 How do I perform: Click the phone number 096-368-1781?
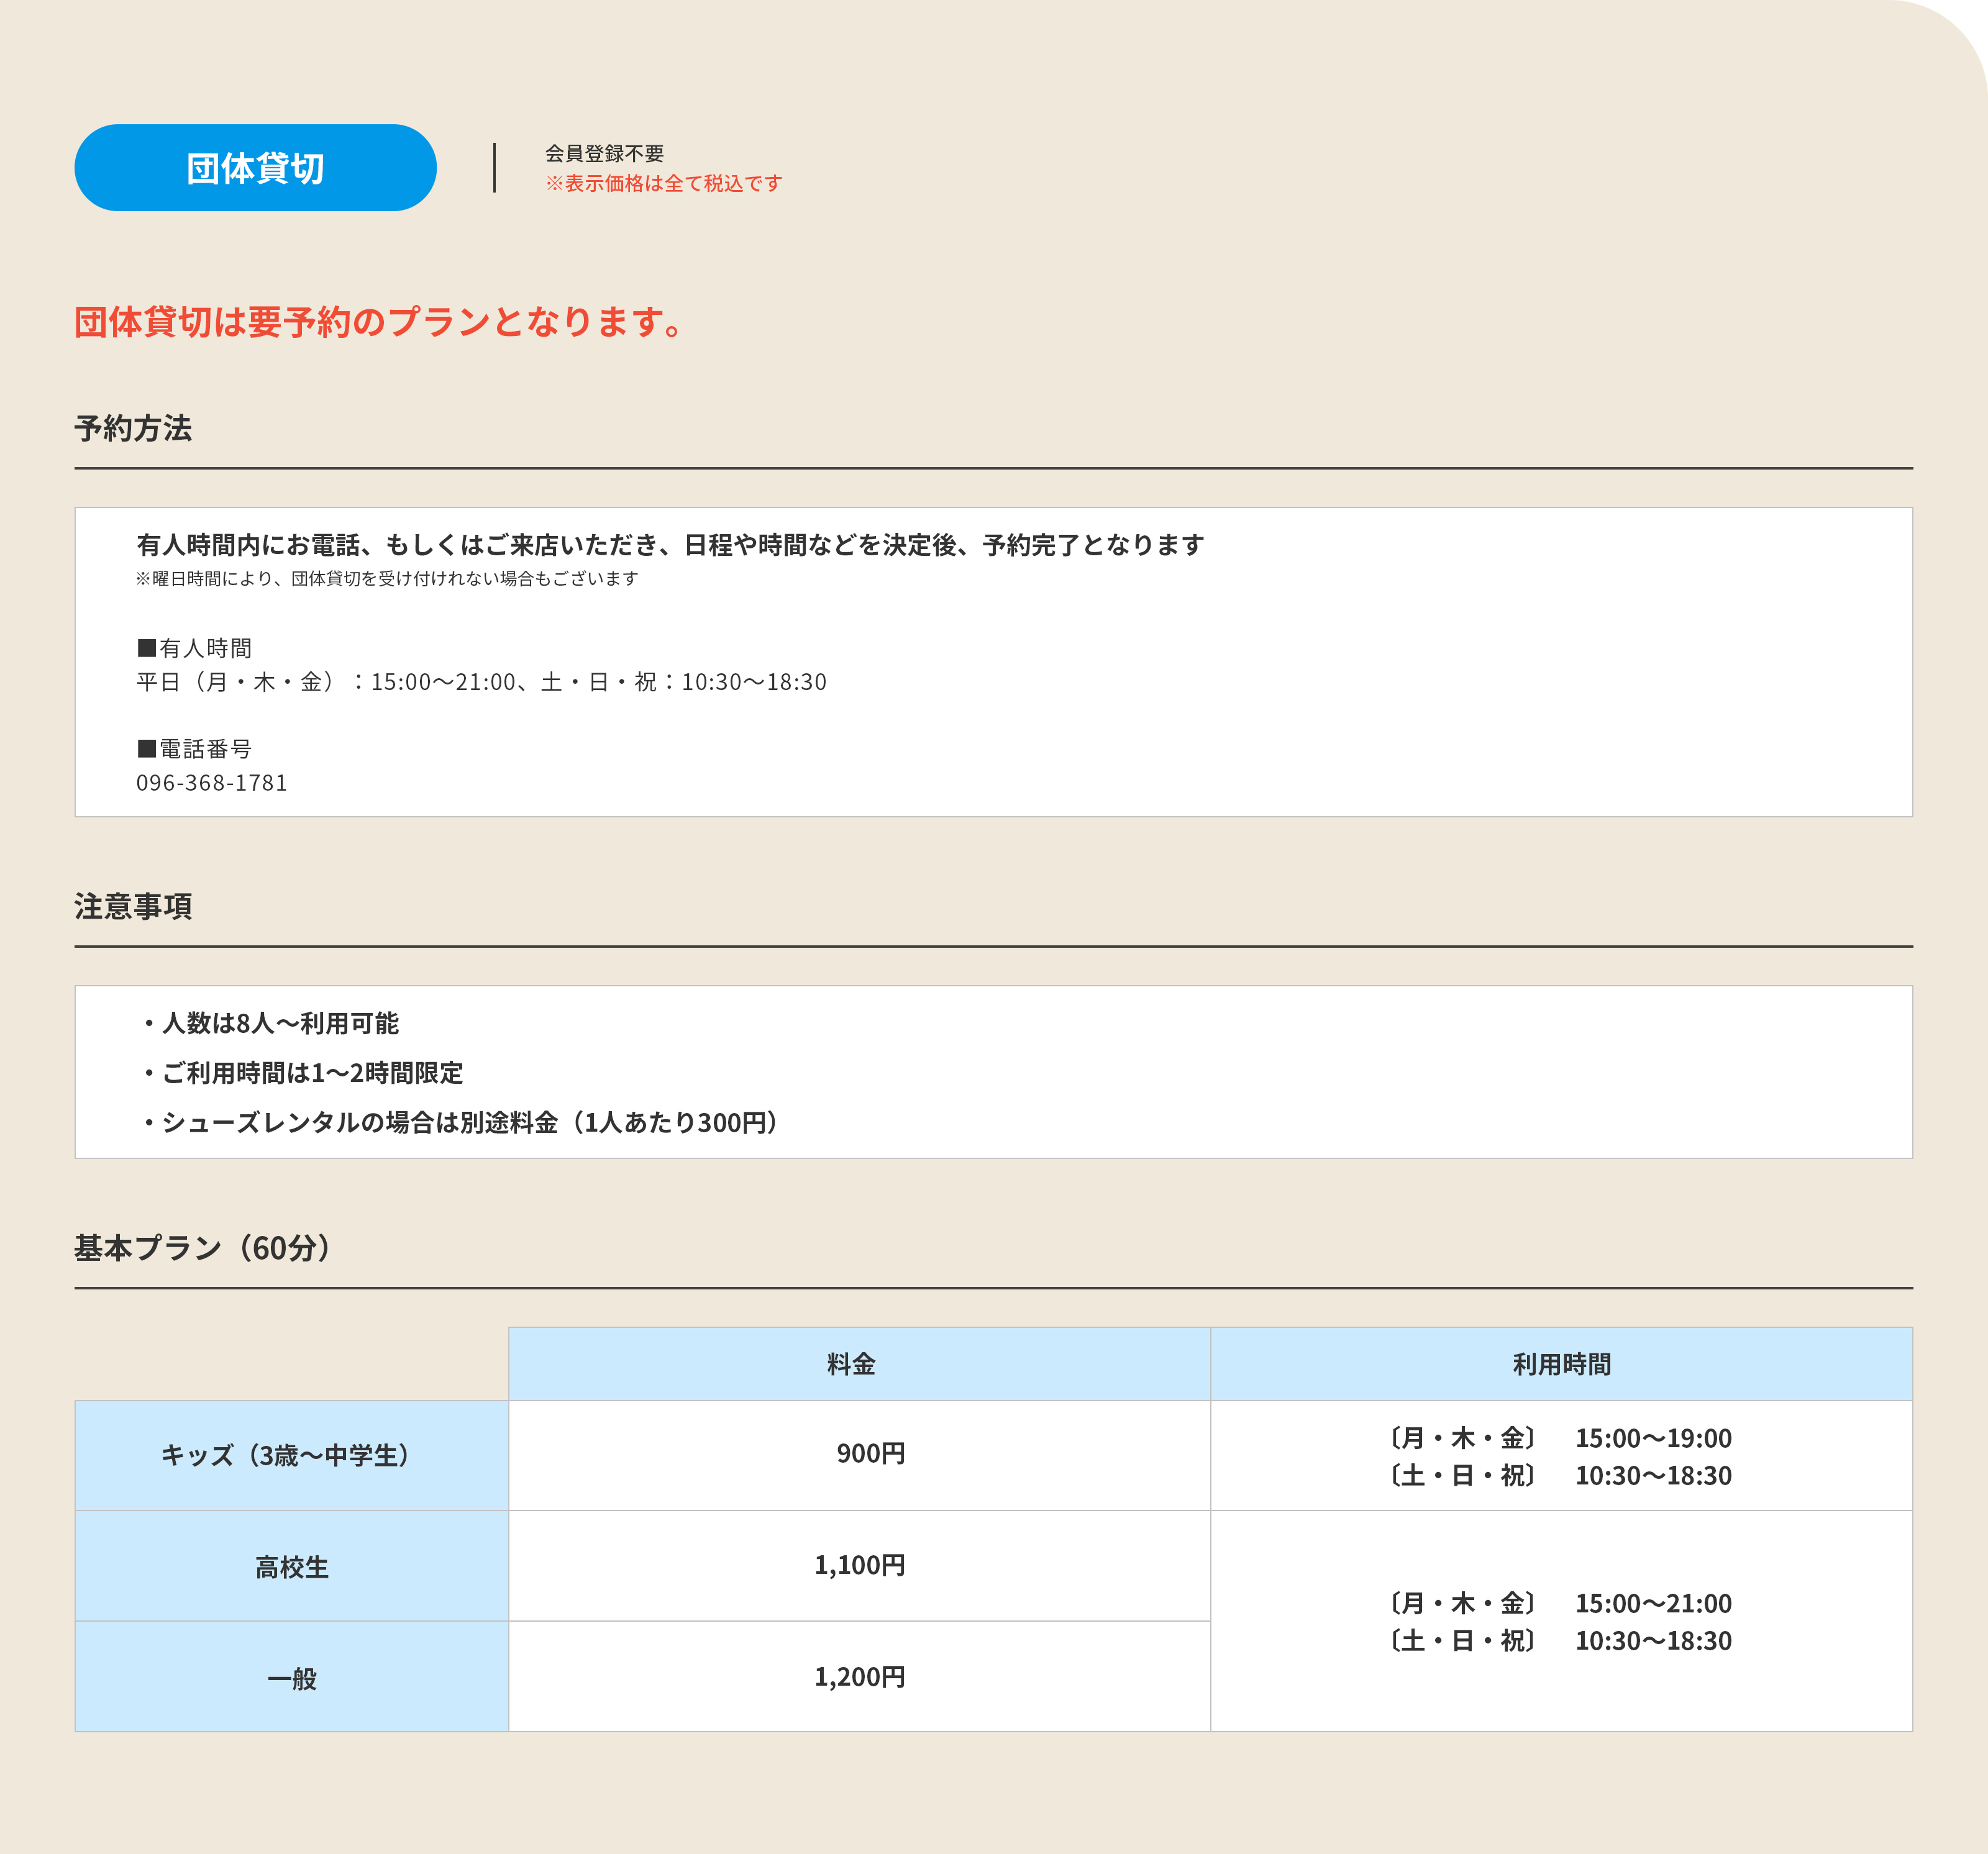(x=212, y=783)
